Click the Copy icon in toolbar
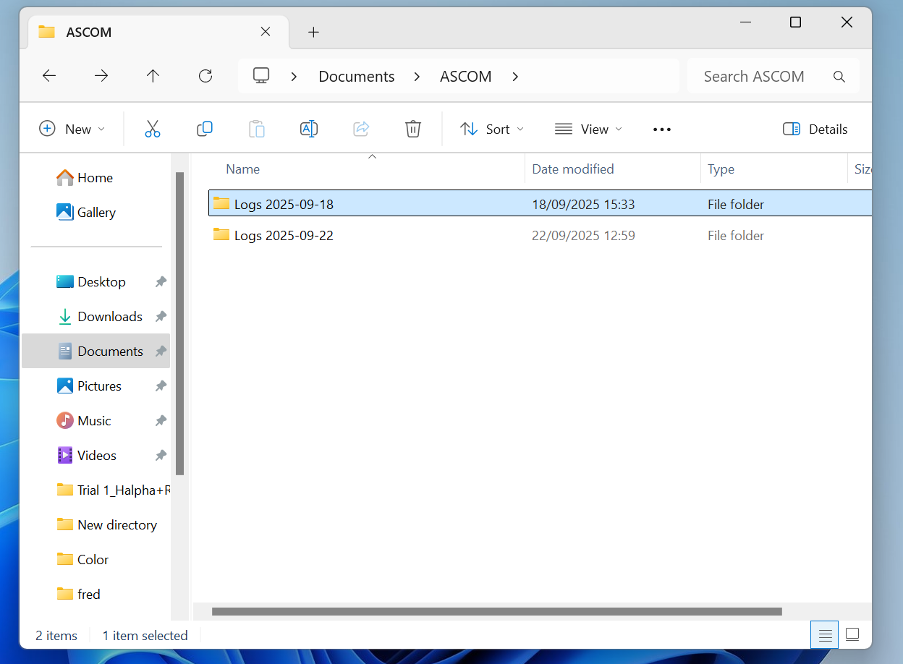Screen dimensions: 904x664 [x=205, y=129]
